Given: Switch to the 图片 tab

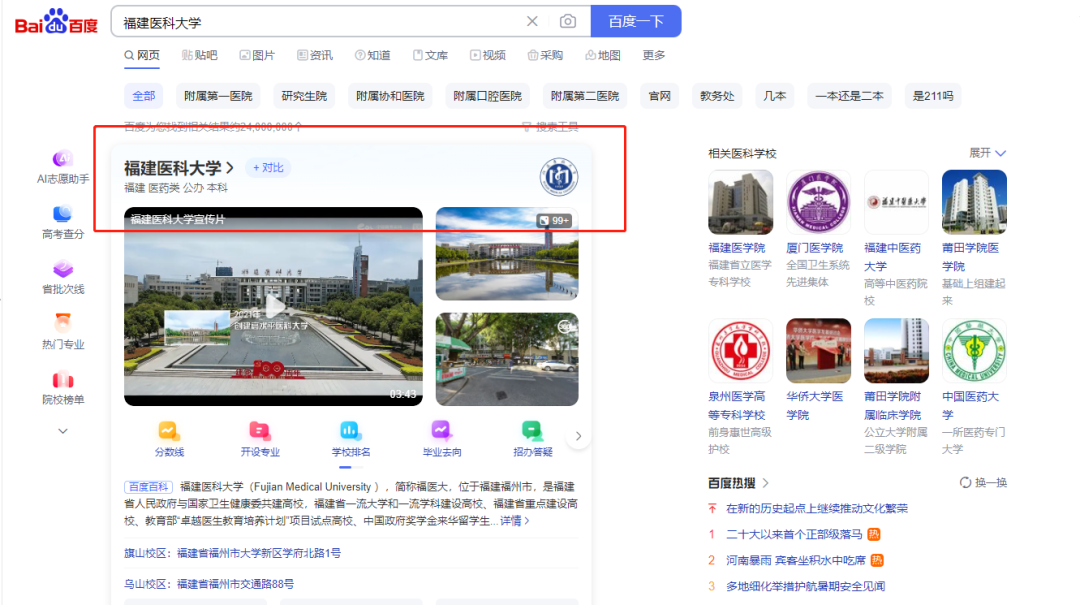Looking at the screenshot, I should [258, 55].
